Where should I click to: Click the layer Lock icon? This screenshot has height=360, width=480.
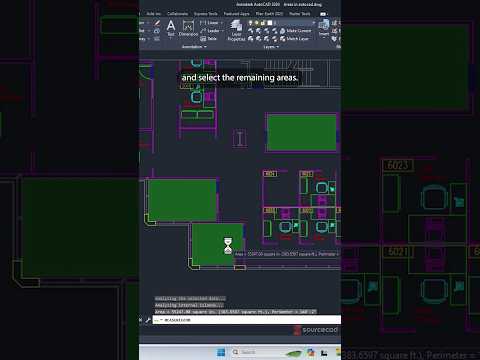click(x=274, y=31)
